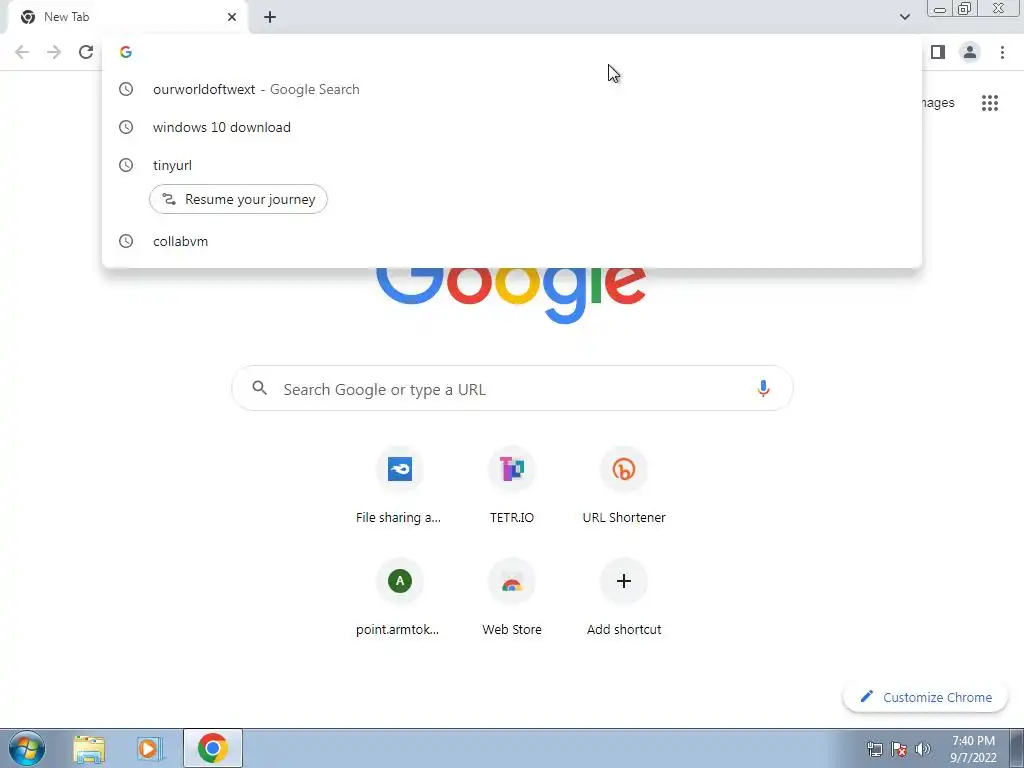Open a new tab with the plus button

click(x=270, y=17)
